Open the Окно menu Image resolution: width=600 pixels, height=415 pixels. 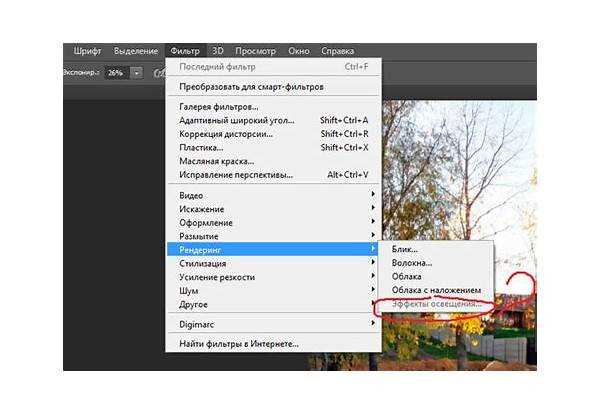coord(298,51)
